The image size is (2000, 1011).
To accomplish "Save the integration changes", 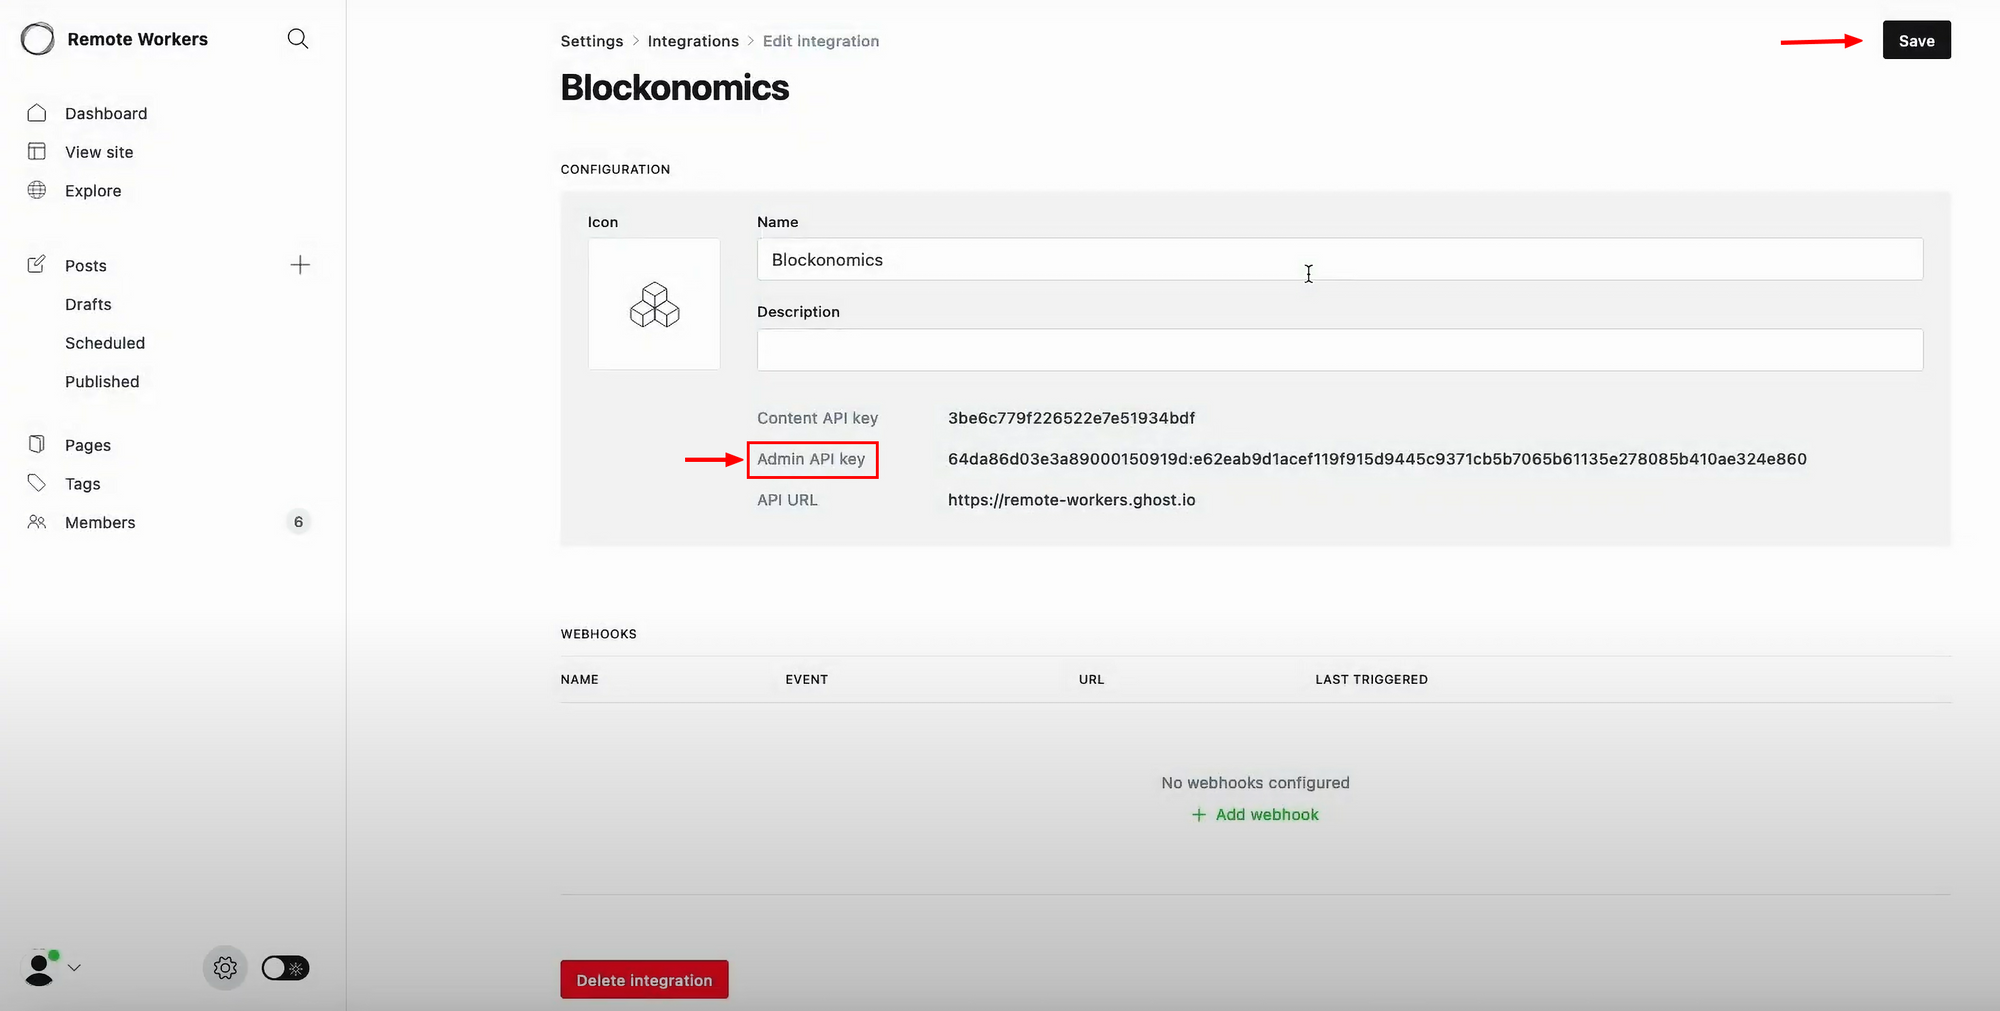I will 1916,40.
